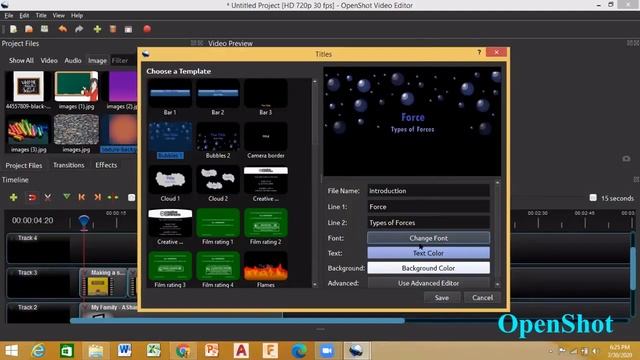This screenshot has width=640, height=360.
Task: Toggle the timeline snapping icon
Action: tap(32, 198)
